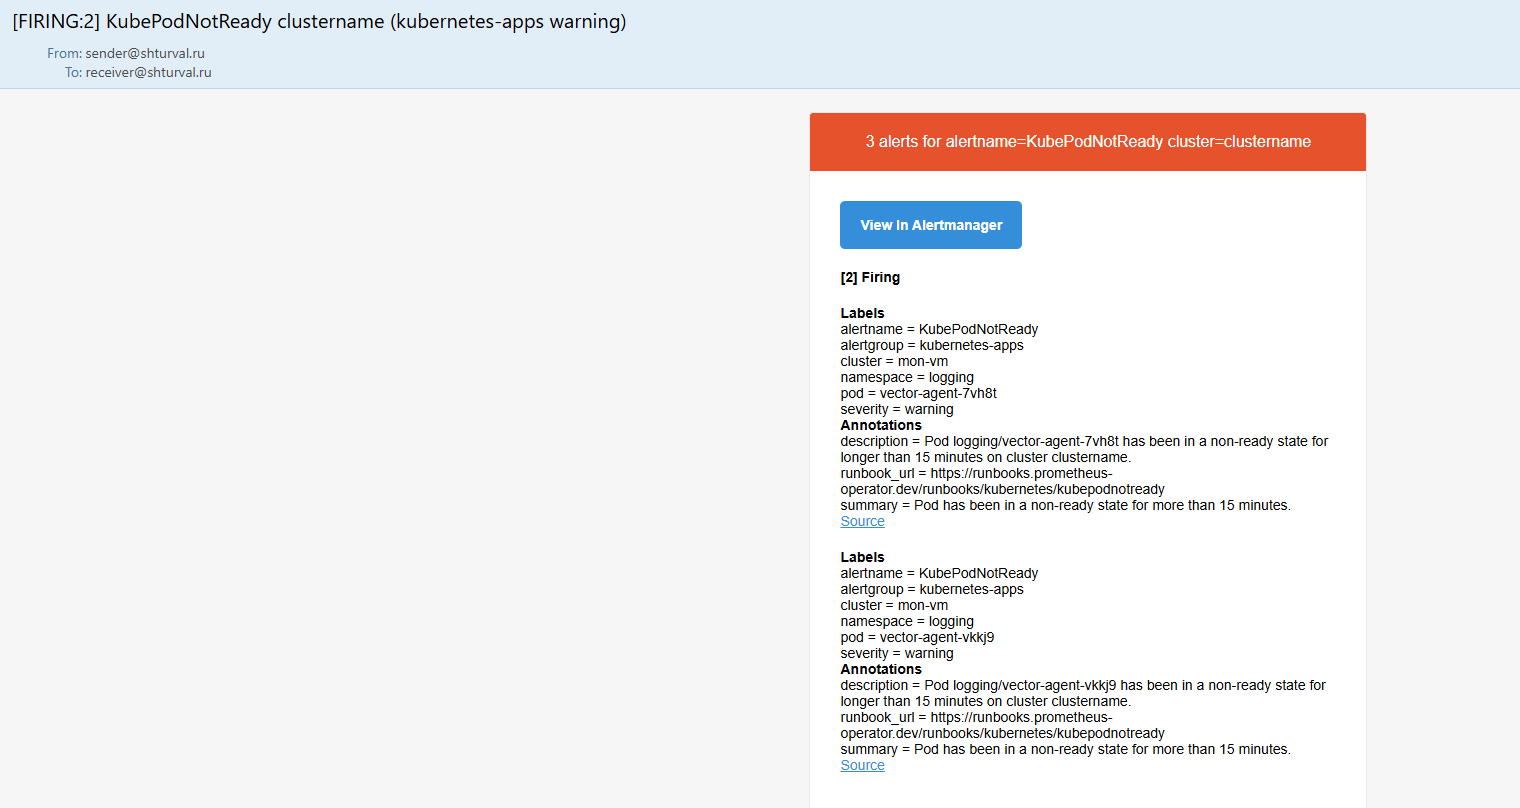Click the View In Alertmanager button
This screenshot has height=808, width=1520.
click(930, 225)
